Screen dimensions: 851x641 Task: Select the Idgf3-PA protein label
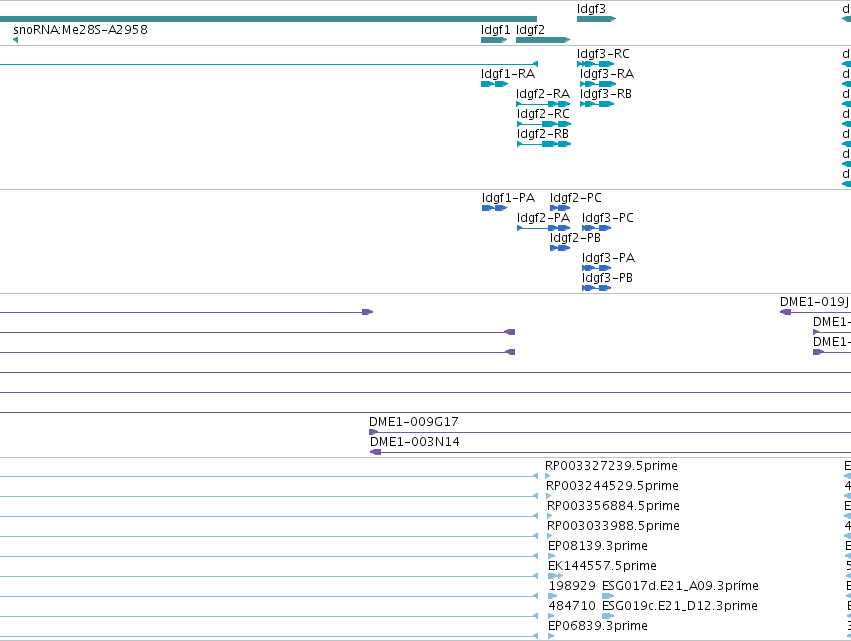point(608,258)
